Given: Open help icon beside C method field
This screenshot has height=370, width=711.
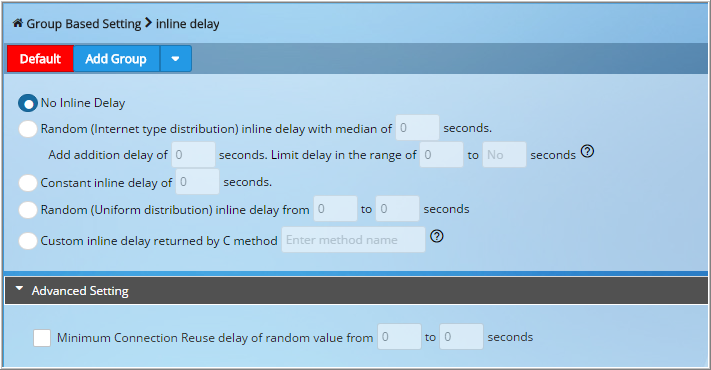Looking at the screenshot, I should pos(437,236).
